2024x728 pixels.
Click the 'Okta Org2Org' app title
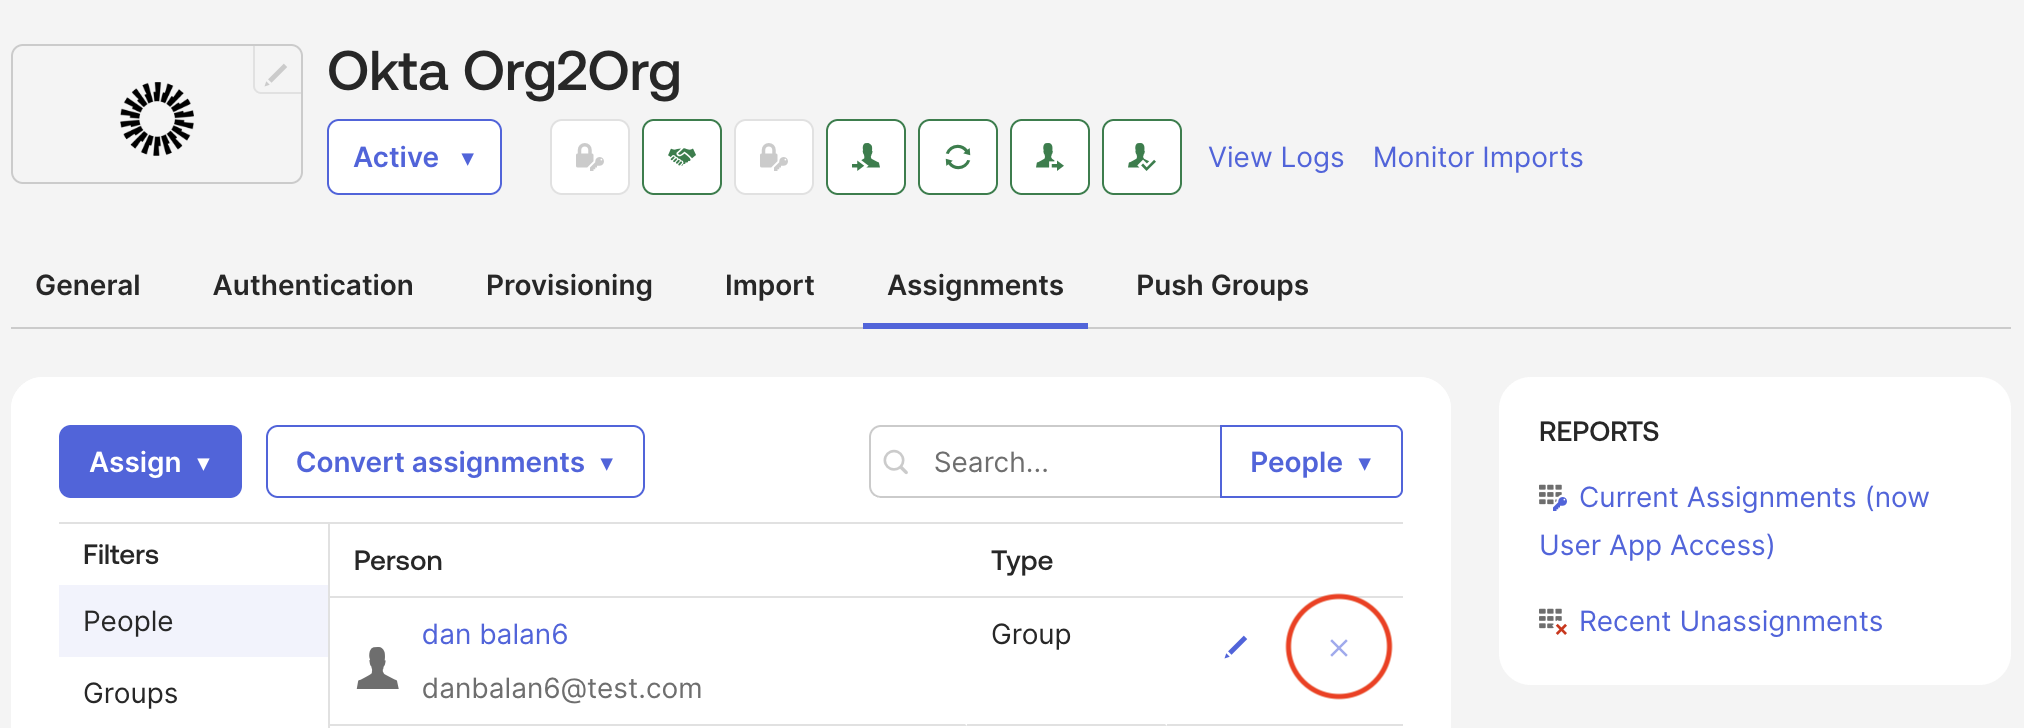tap(504, 72)
